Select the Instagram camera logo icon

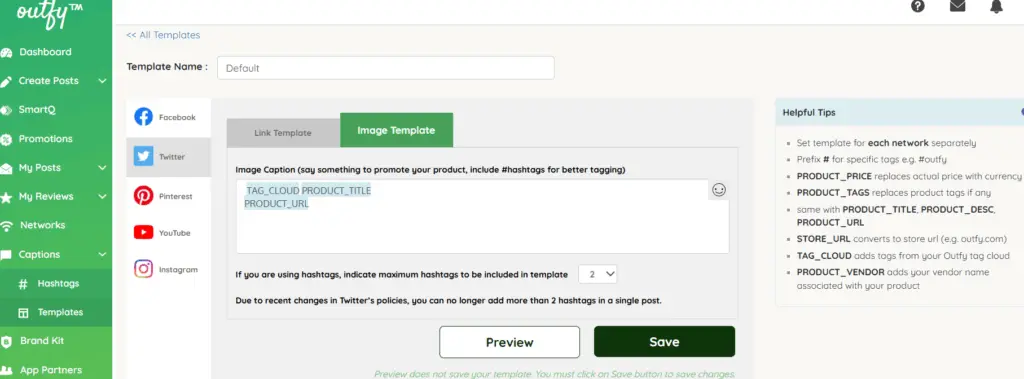pos(144,269)
